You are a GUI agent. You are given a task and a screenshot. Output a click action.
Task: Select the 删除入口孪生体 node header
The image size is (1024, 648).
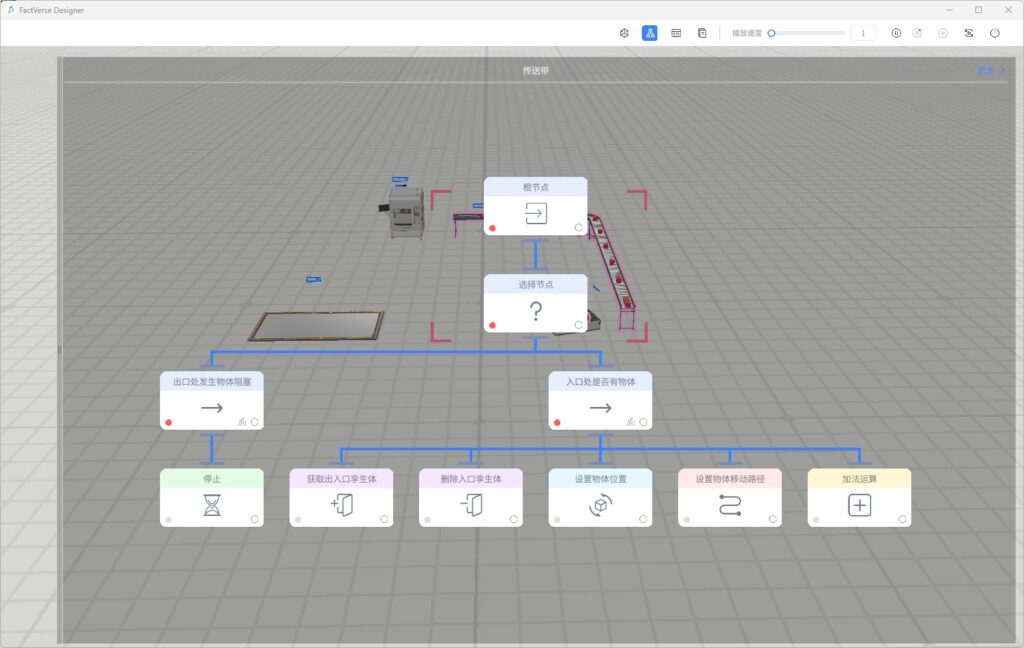470,478
